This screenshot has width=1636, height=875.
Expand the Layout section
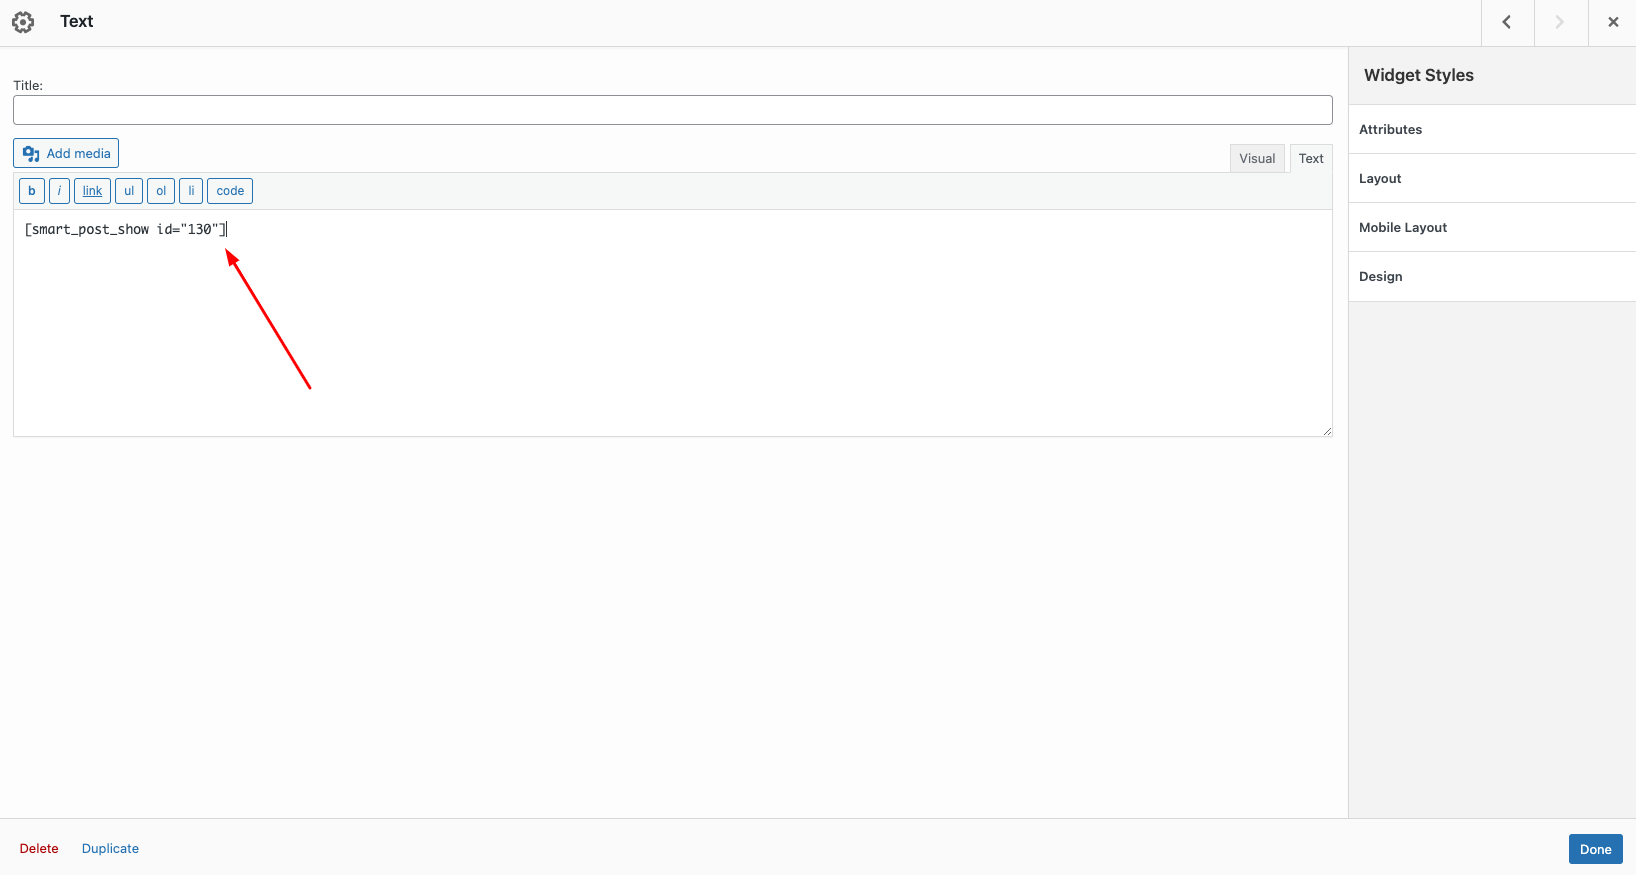[1491, 179]
